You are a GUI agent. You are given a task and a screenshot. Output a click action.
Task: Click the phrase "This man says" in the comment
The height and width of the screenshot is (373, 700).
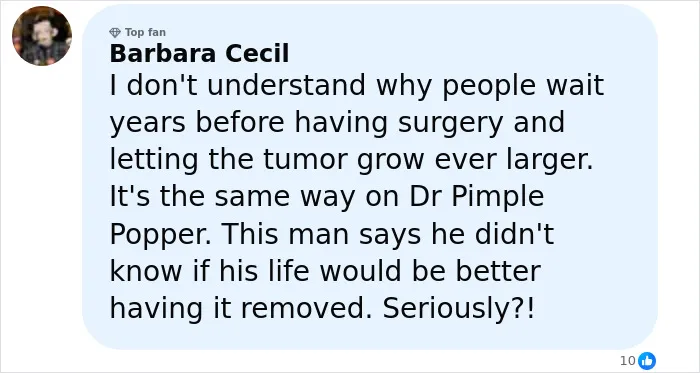(x=321, y=234)
